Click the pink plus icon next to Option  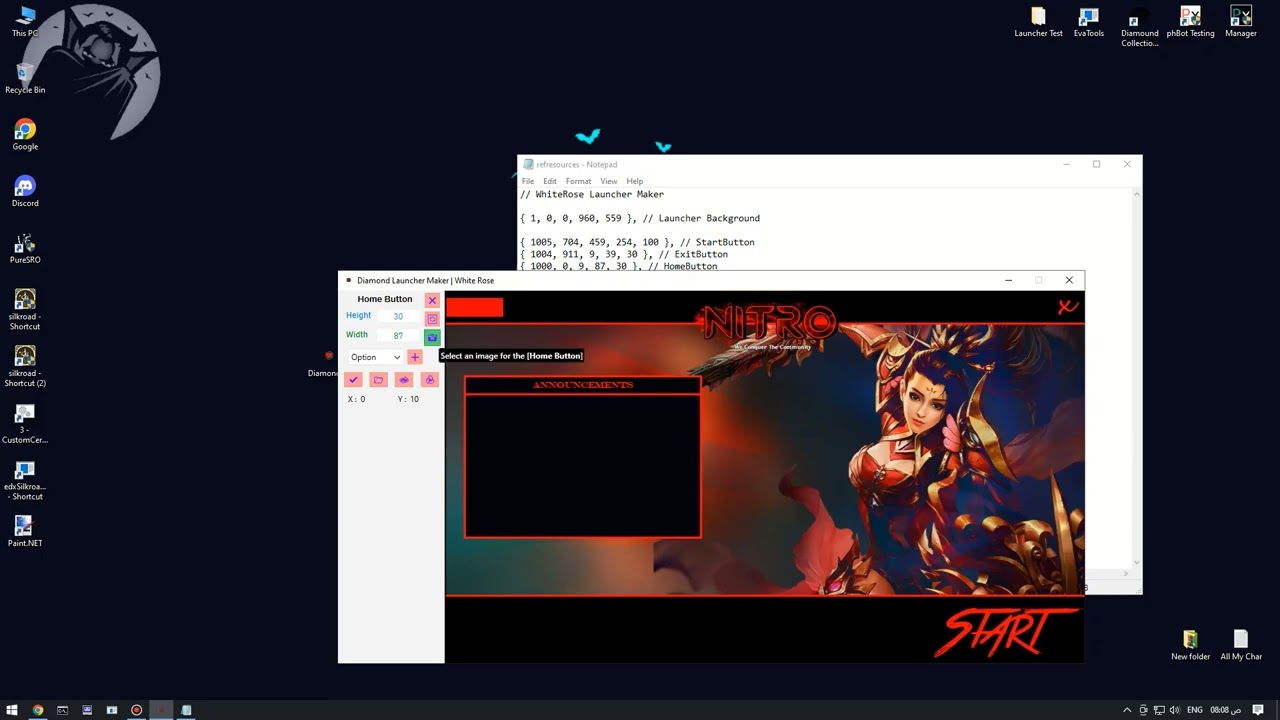click(415, 357)
